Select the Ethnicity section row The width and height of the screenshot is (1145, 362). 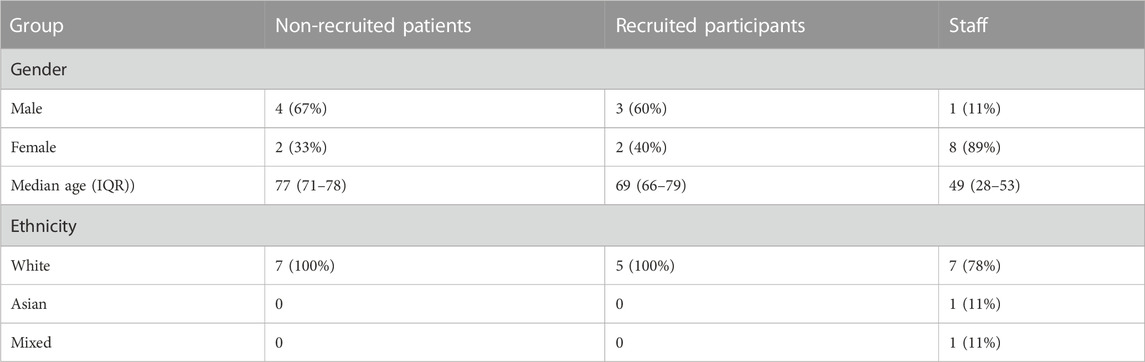pos(572,226)
